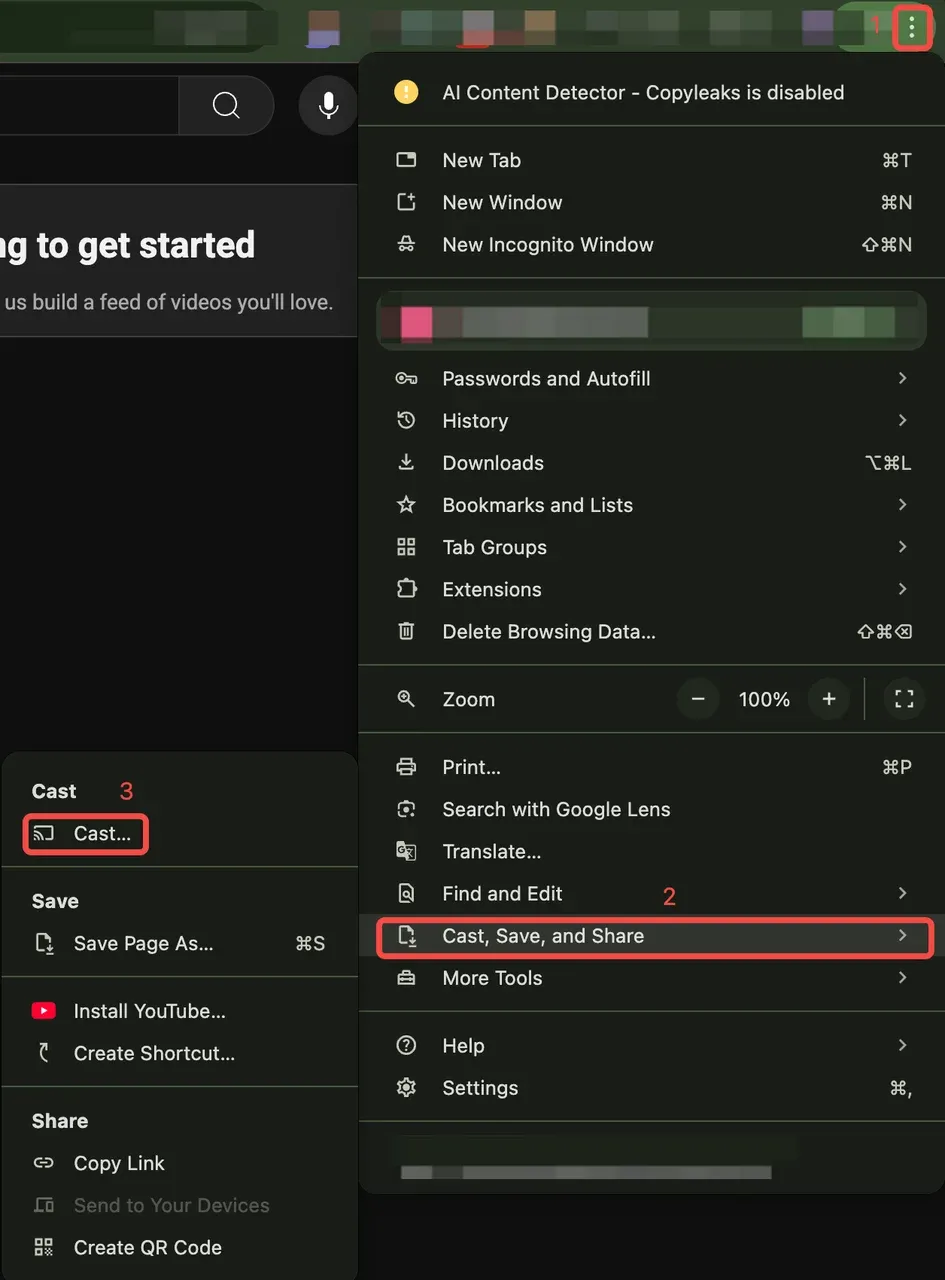This screenshot has height=1280, width=945.
Task: Choose New Window menu entry
Action: click(x=654, y=202)
